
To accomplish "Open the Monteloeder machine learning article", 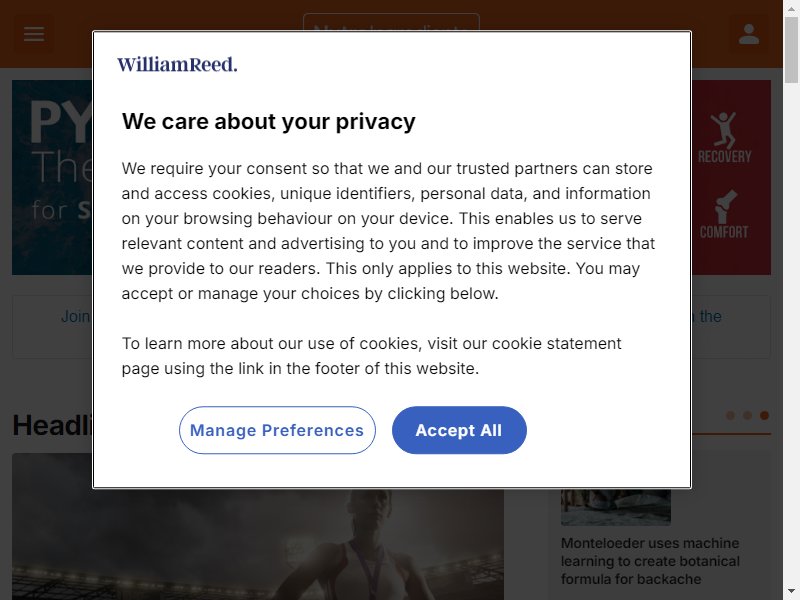I will point(650,561).
